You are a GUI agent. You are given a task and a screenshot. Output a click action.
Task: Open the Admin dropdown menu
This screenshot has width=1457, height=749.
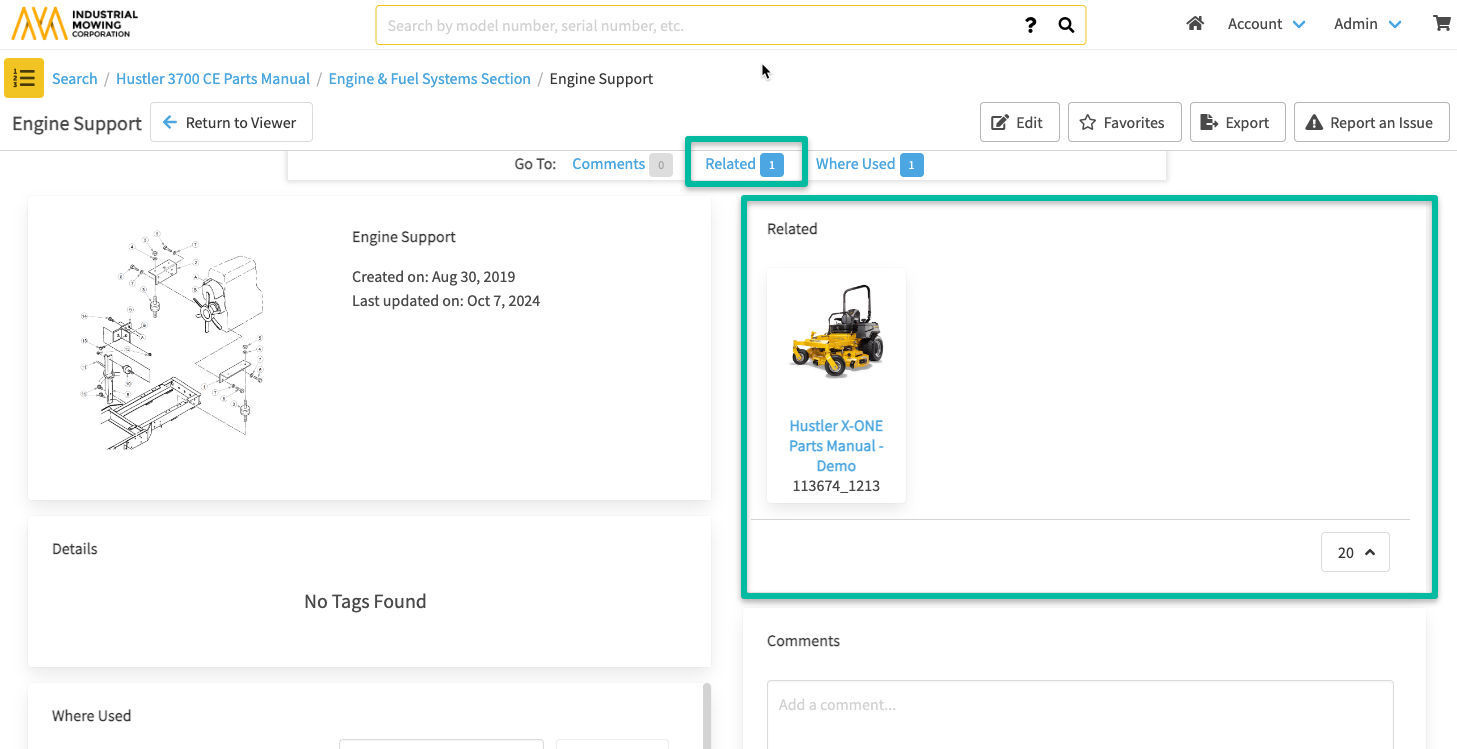click(x=1367, y=24)
